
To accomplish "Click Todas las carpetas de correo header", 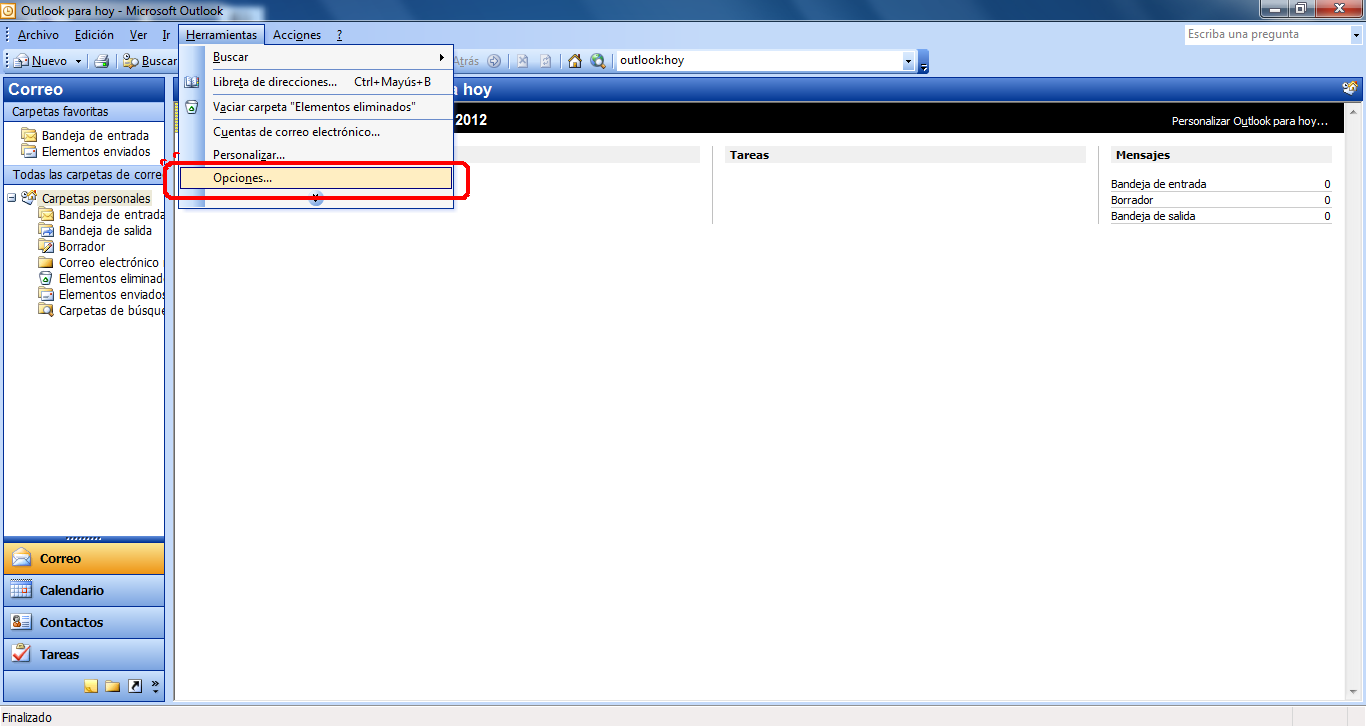I will [x=84, y=174].
